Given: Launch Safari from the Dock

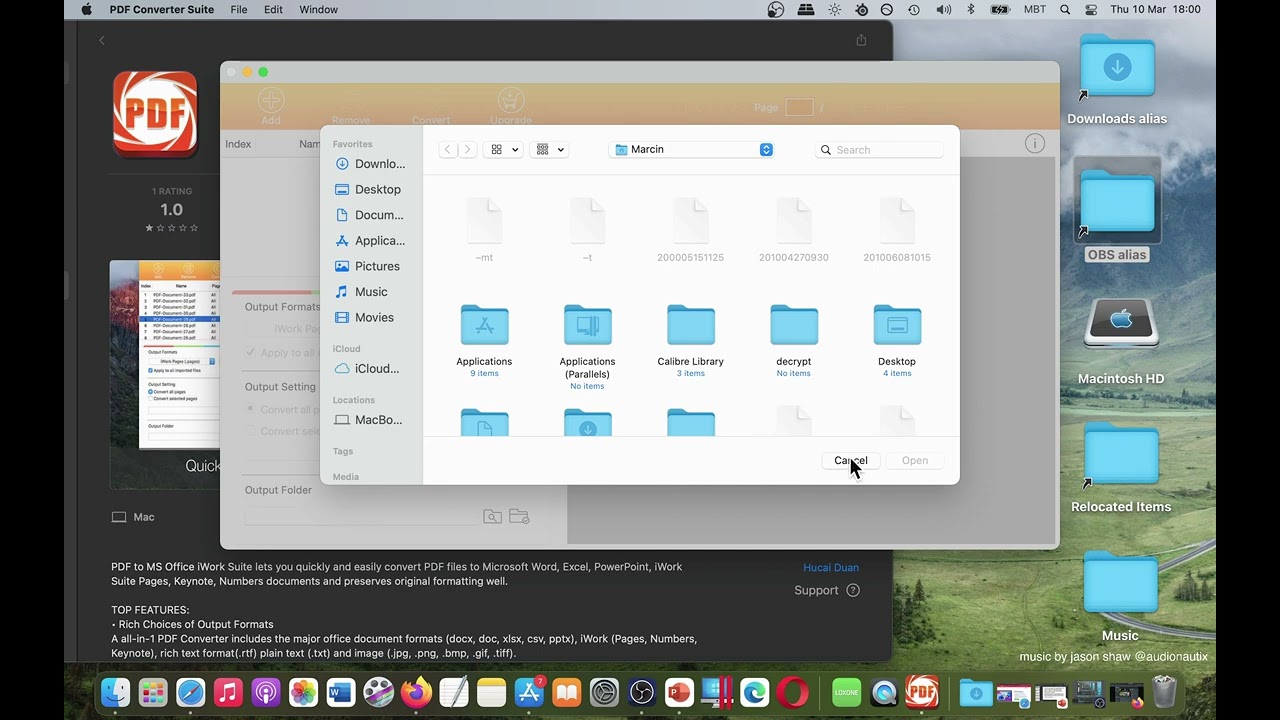Looking at the screenshot, I should [191, 692].
